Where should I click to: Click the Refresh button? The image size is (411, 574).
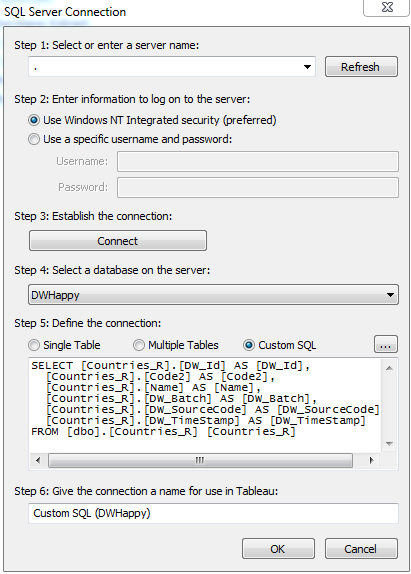(x=361, y=67)
